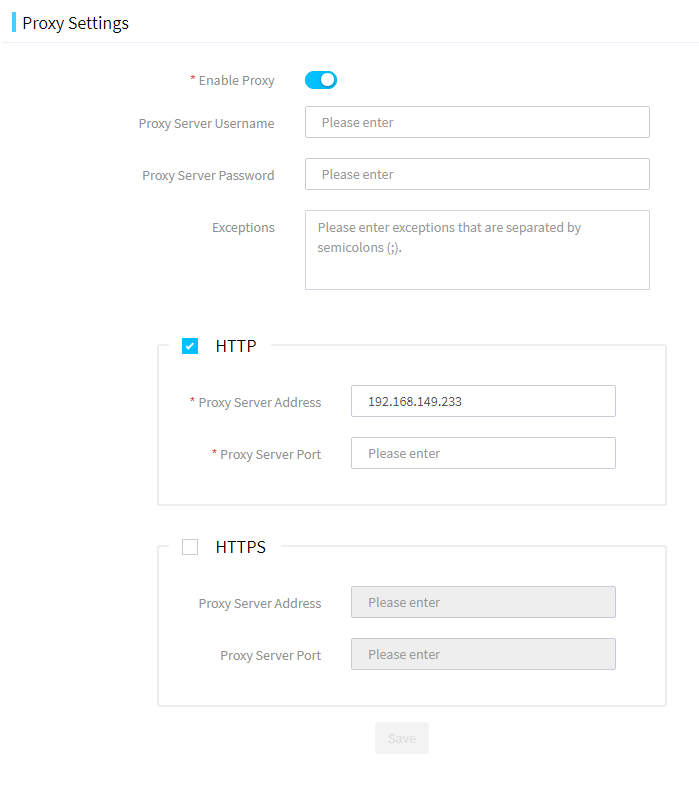Click the Proxy Server Password label
This screenshot has height=799, width=699.
(x=208, y=176)
